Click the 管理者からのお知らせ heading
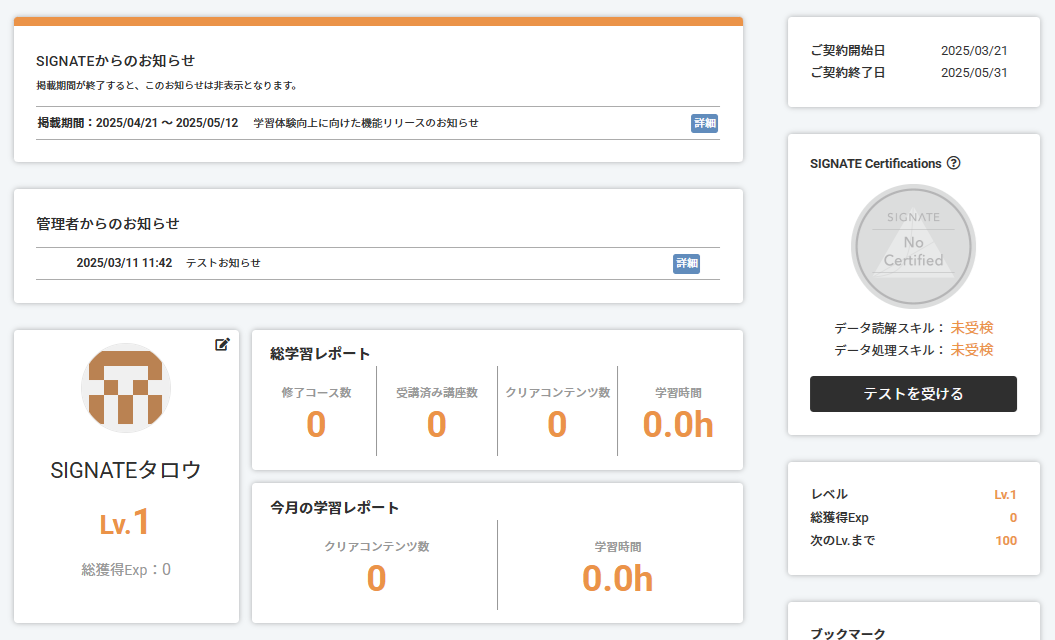 point(108,223)
